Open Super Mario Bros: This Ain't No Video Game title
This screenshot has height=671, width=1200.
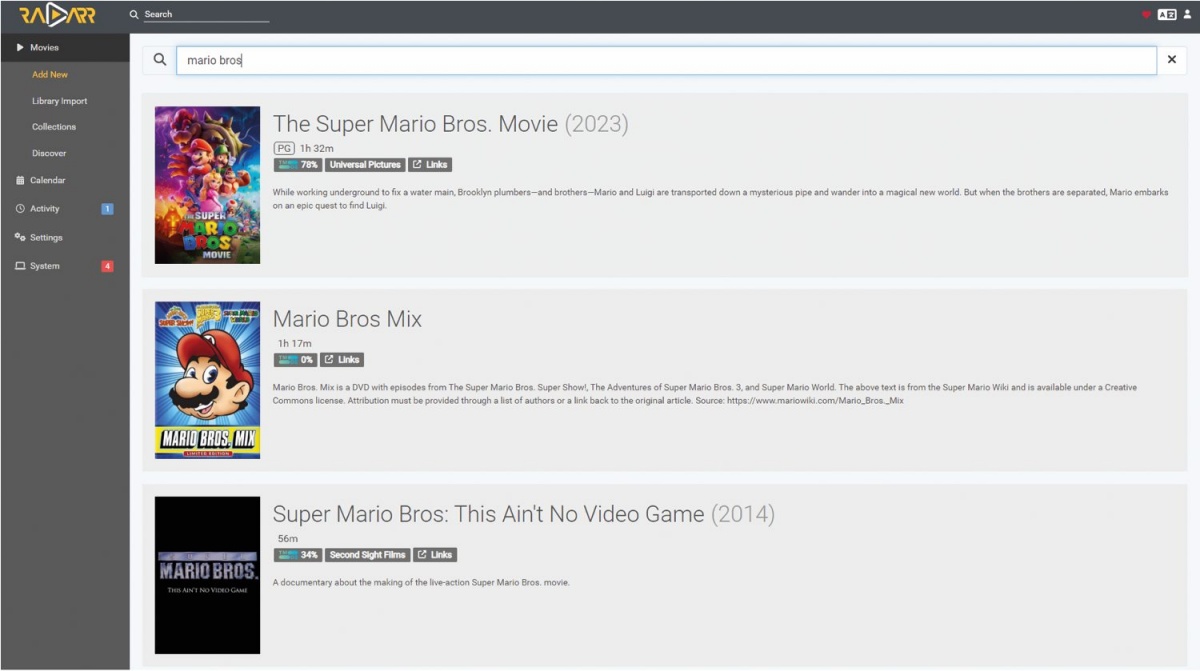pyautogui.click(x=523, y=514)
